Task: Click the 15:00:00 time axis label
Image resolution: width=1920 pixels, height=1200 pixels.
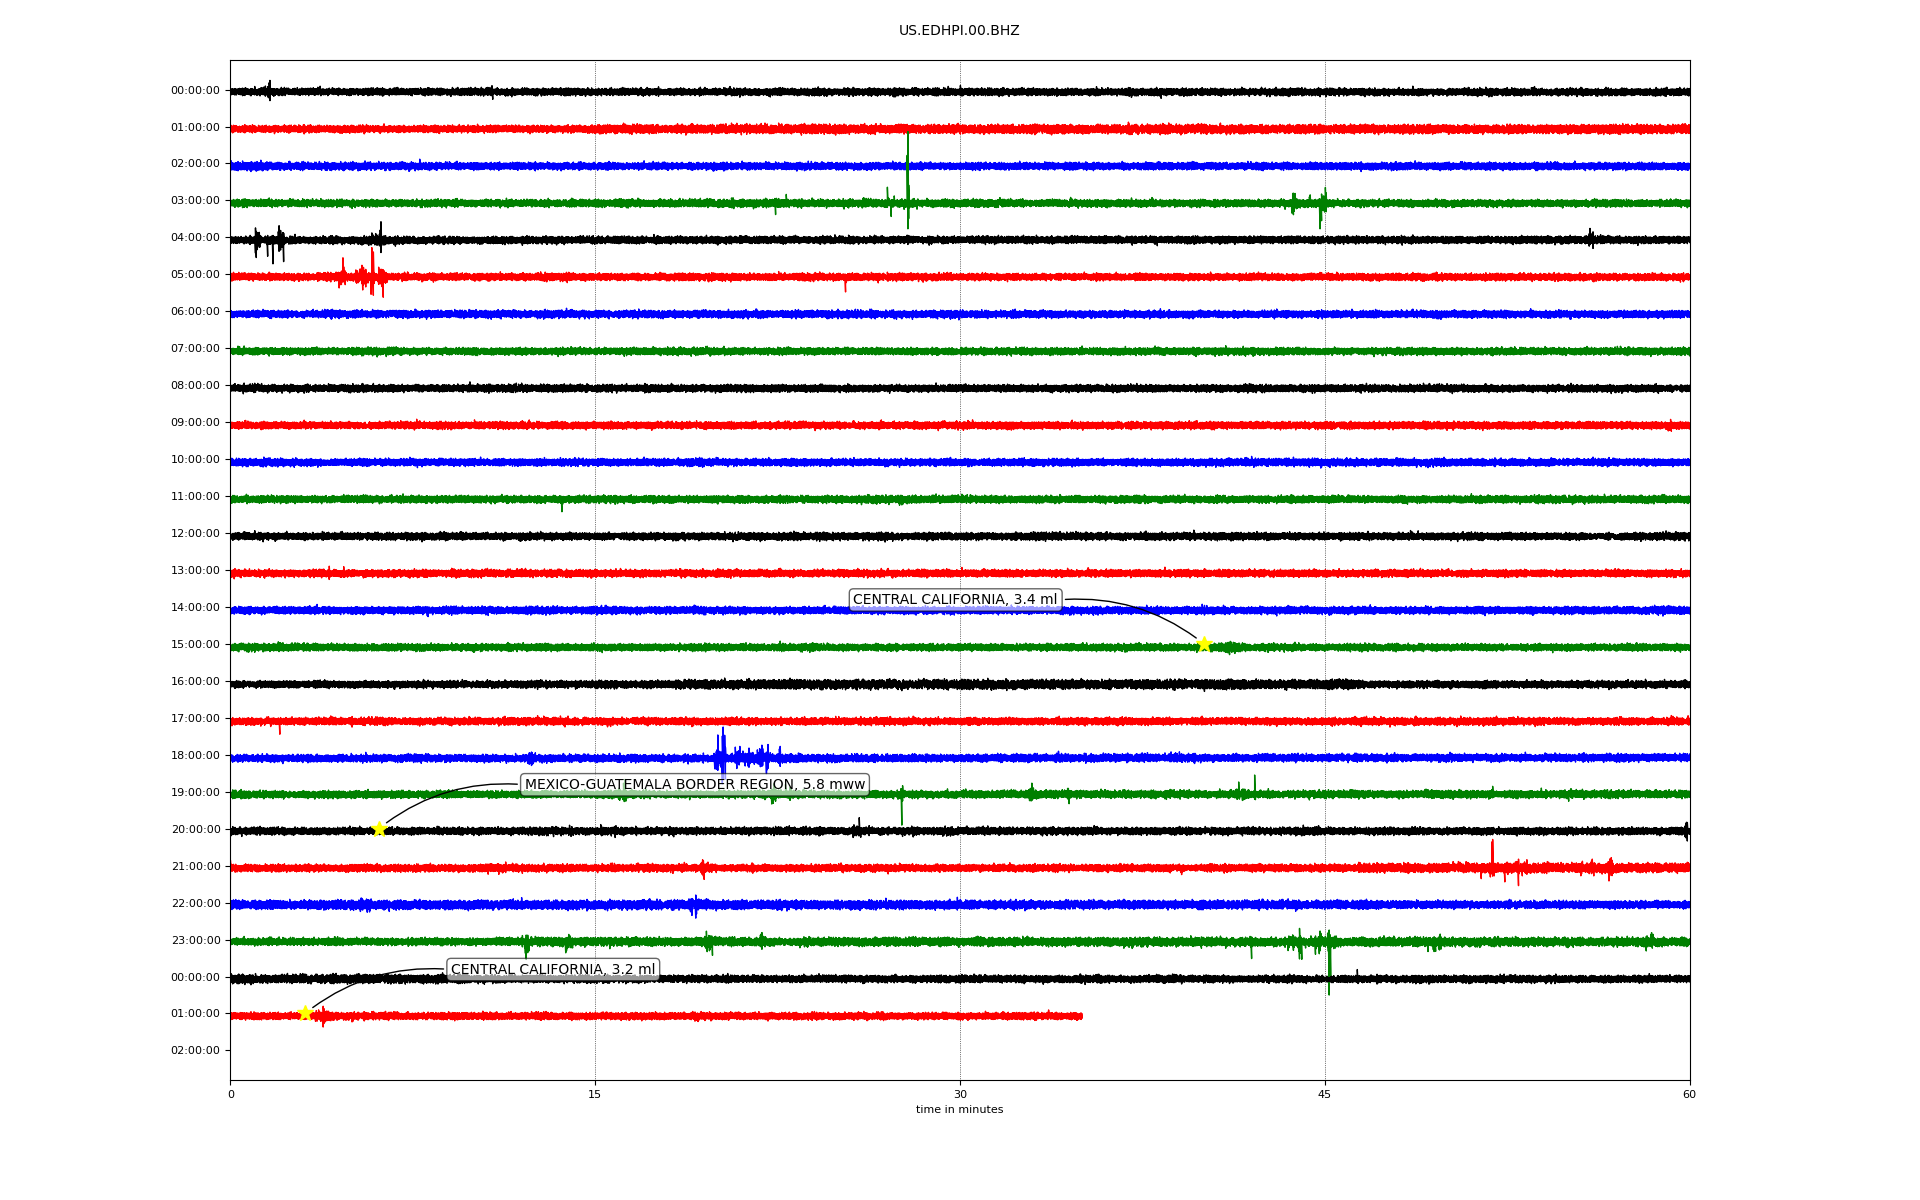Action: pos(195,645)
